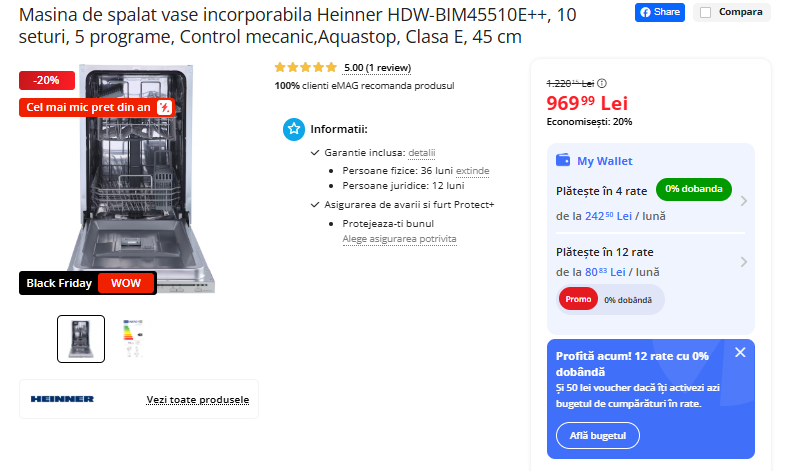Expand the 4 rate payment option chevron

(744, 201)
